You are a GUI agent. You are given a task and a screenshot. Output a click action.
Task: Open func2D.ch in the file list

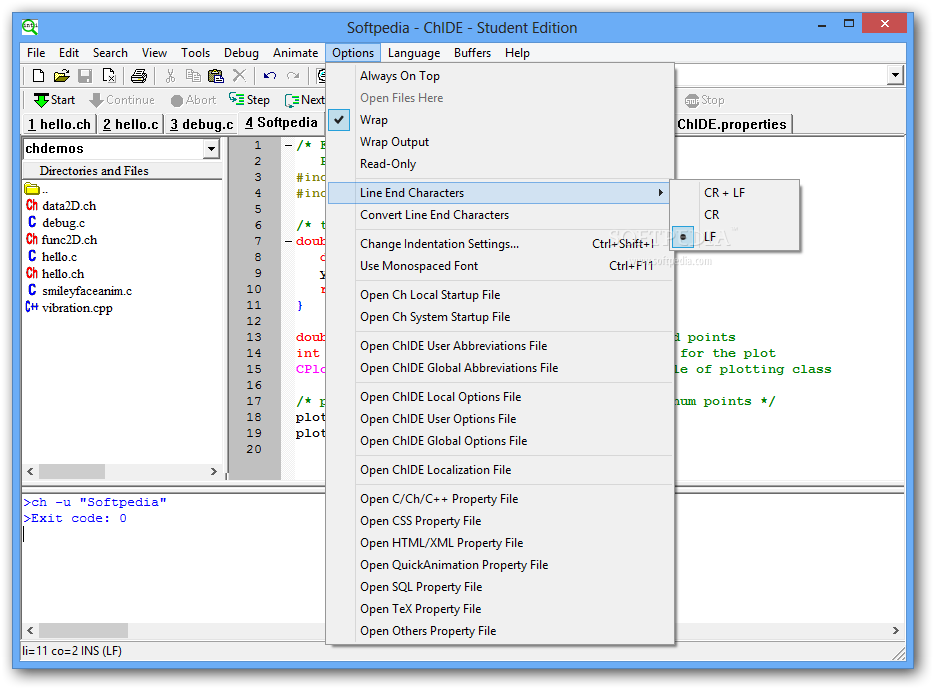[61, 240]
